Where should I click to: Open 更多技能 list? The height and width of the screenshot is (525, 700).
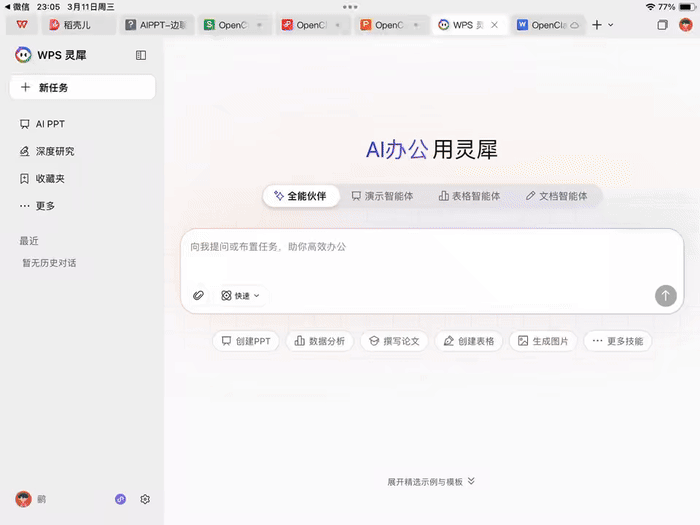(618, 341)
